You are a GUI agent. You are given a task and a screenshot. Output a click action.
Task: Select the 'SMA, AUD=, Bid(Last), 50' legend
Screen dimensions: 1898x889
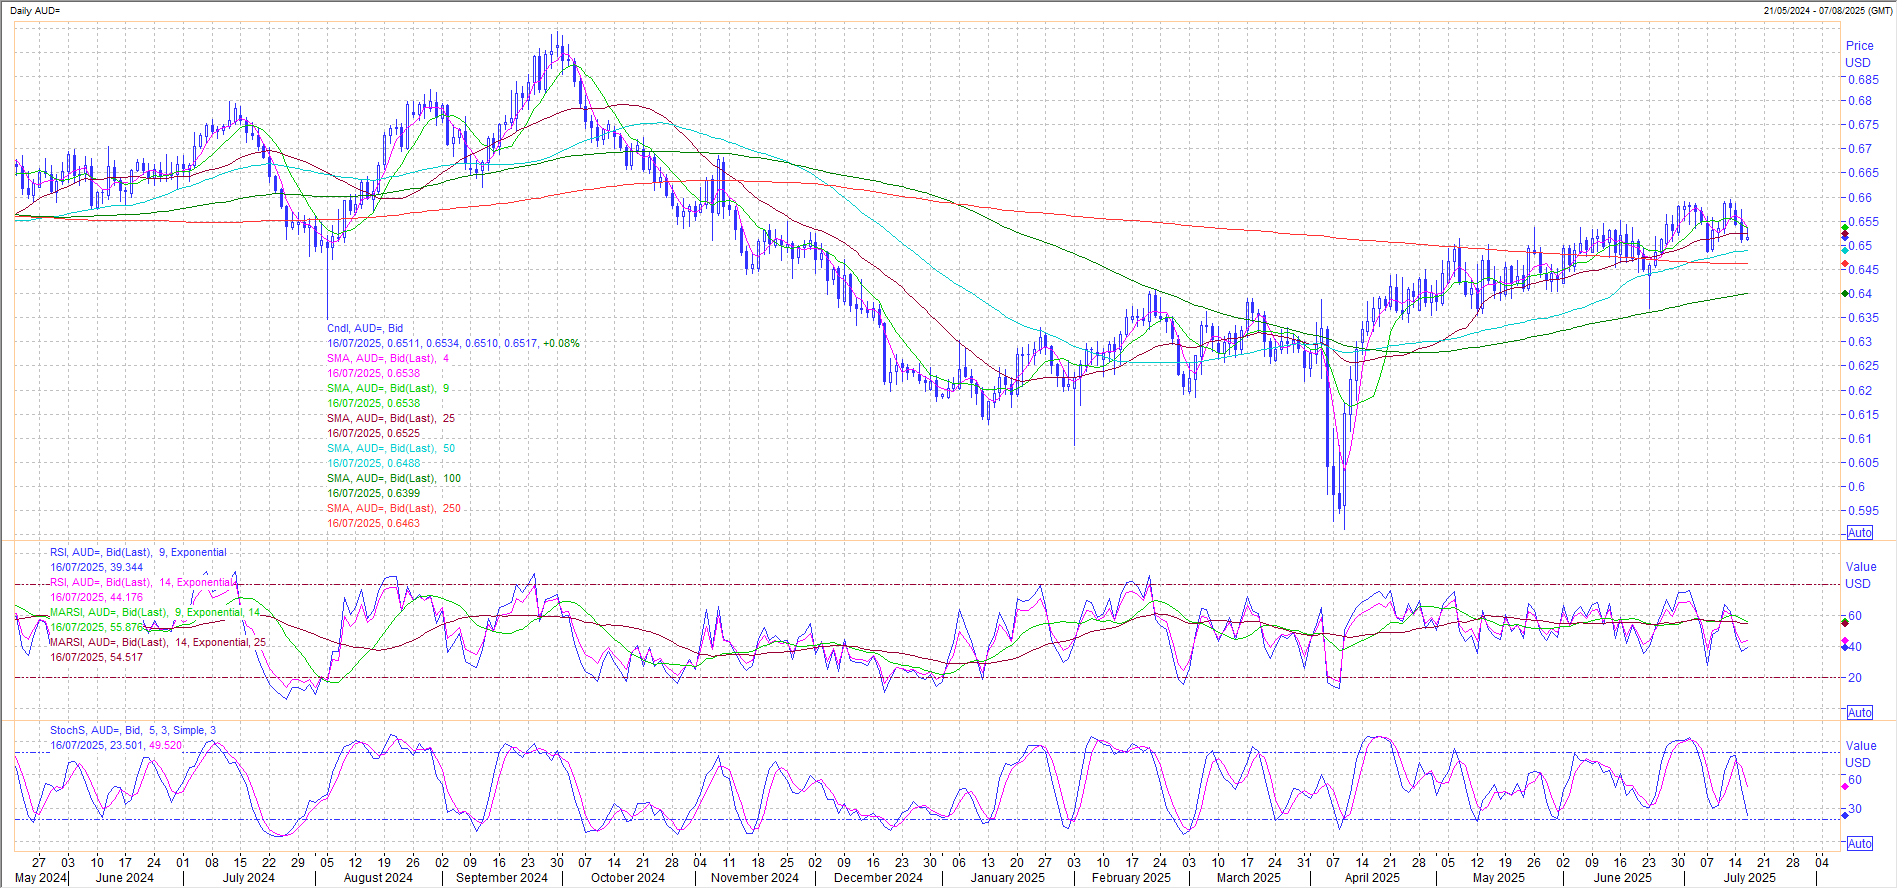391,448
